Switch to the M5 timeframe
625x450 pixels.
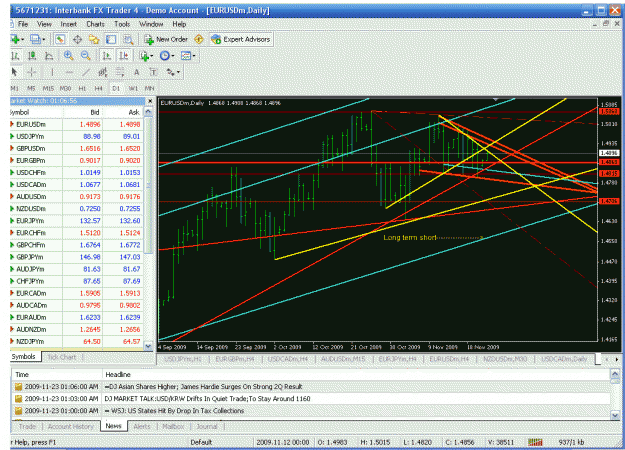coord(31,88)
